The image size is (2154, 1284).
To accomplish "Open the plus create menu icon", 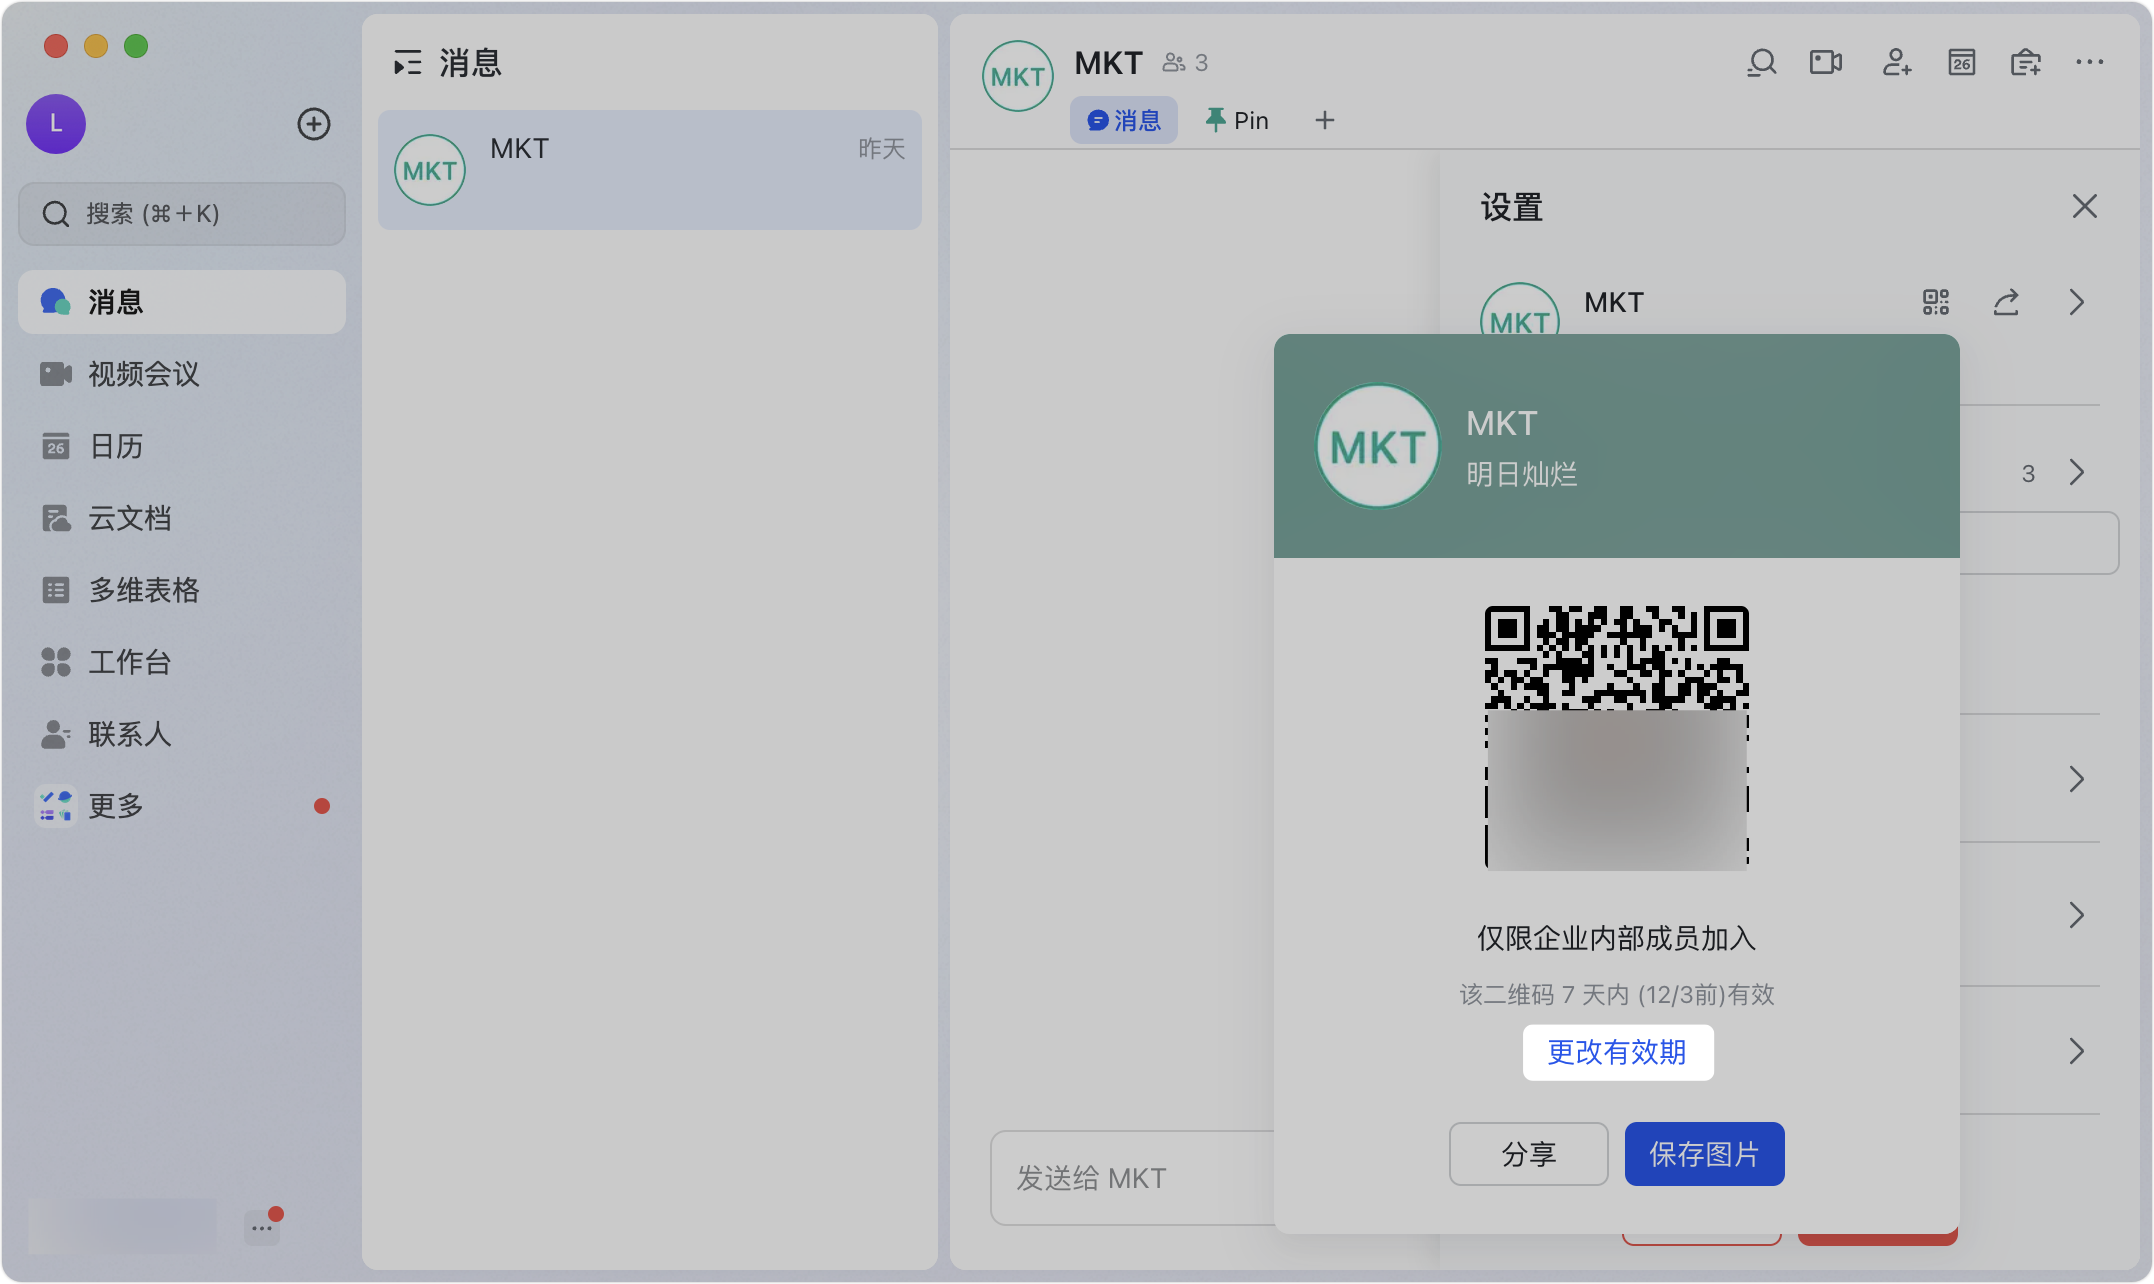I will tap(314, 124).
